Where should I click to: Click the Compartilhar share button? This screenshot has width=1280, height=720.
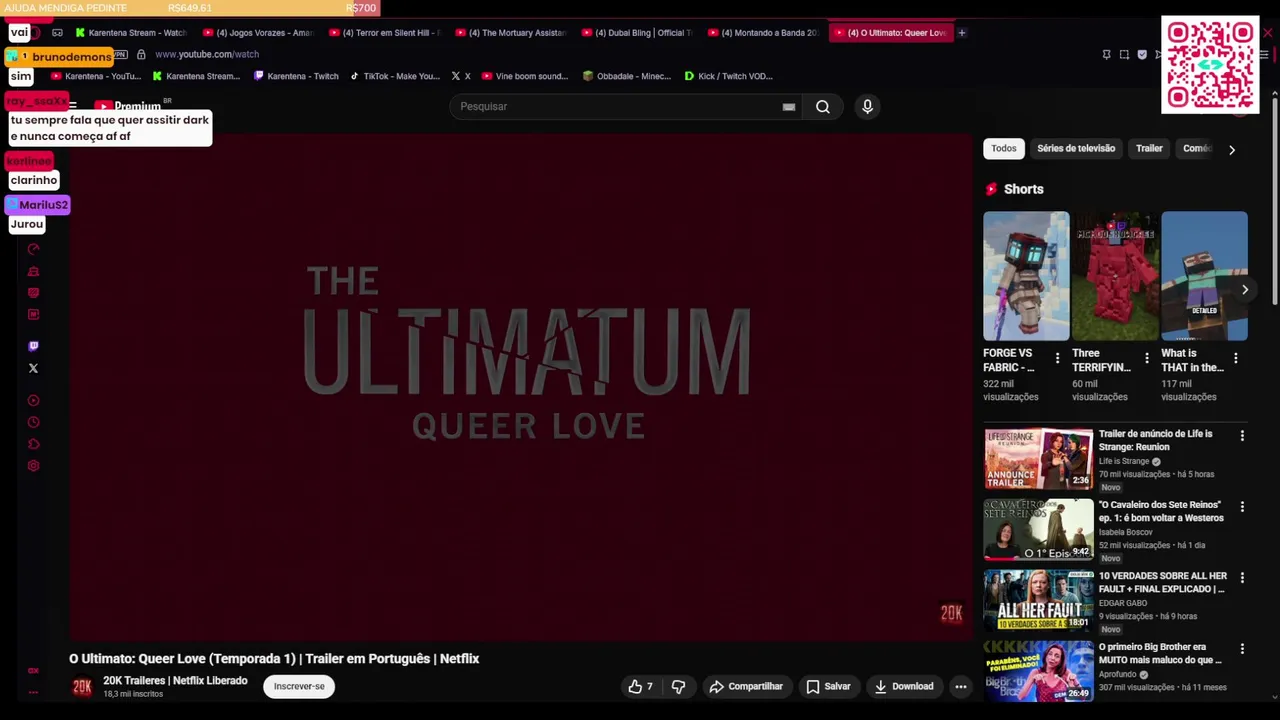point(746,686)
